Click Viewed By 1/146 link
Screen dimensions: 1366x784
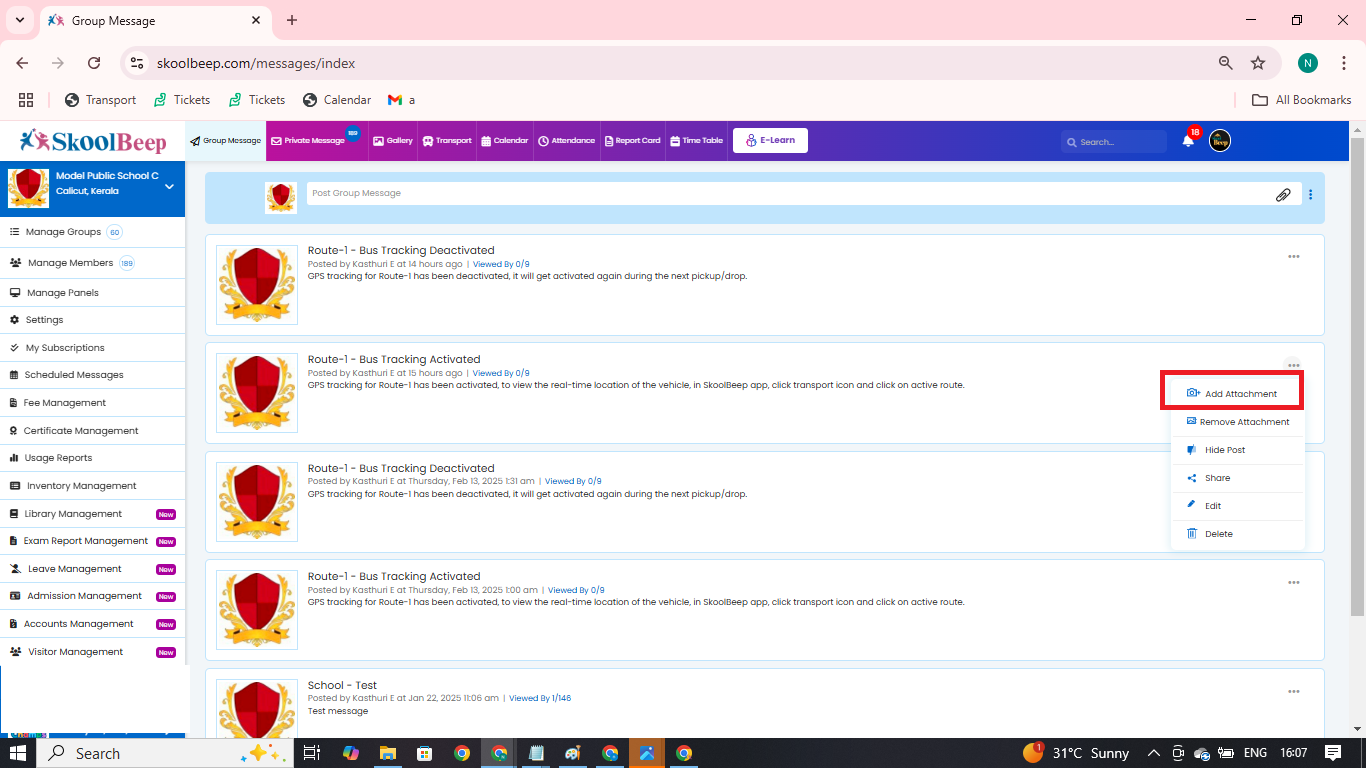pyautogui.click(x=540, y=699)
